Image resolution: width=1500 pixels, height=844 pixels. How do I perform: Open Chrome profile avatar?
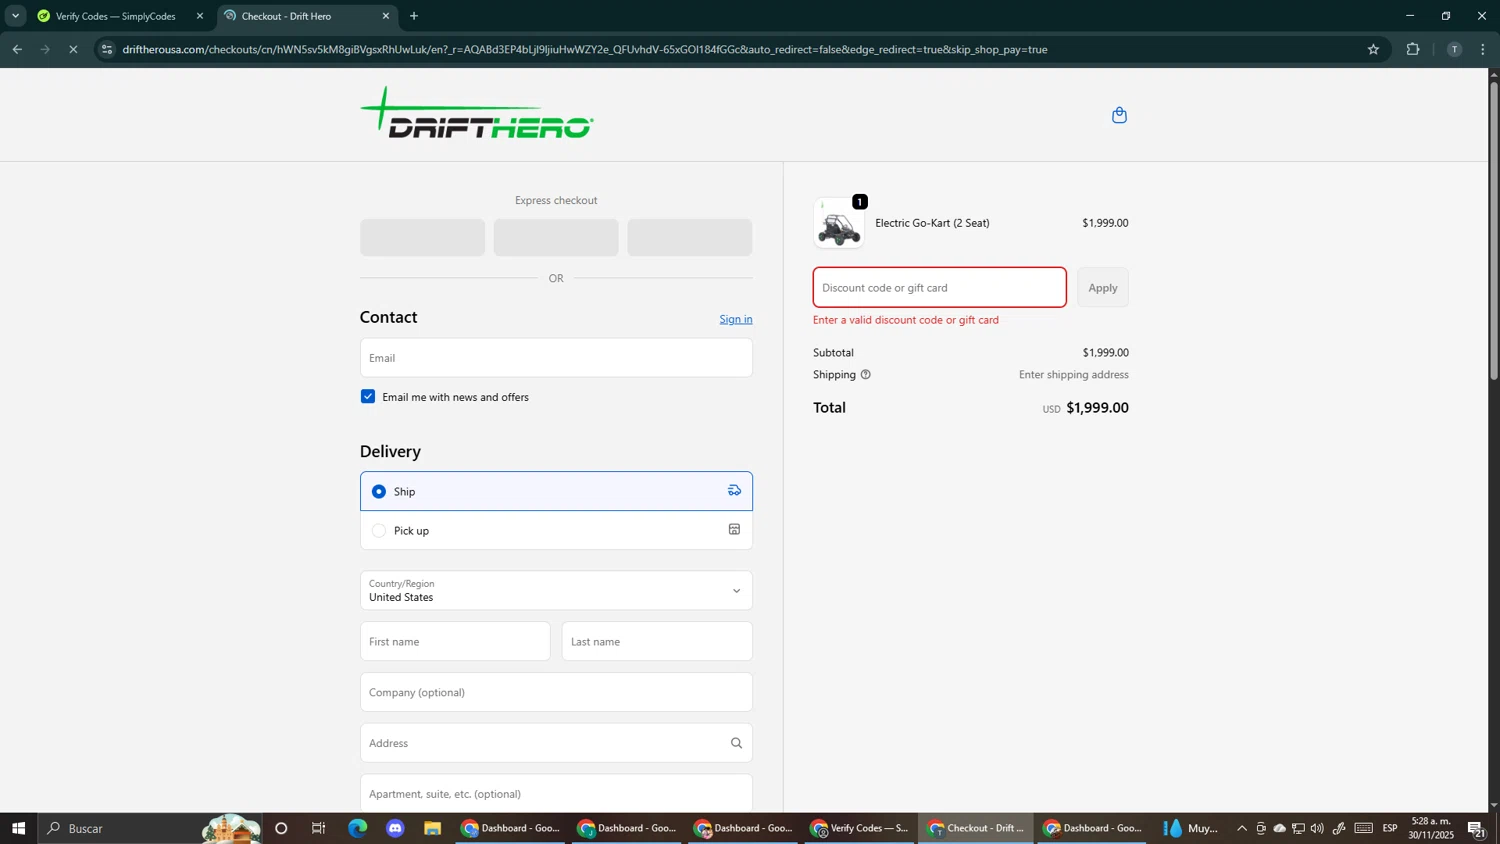coord(1454,49)
